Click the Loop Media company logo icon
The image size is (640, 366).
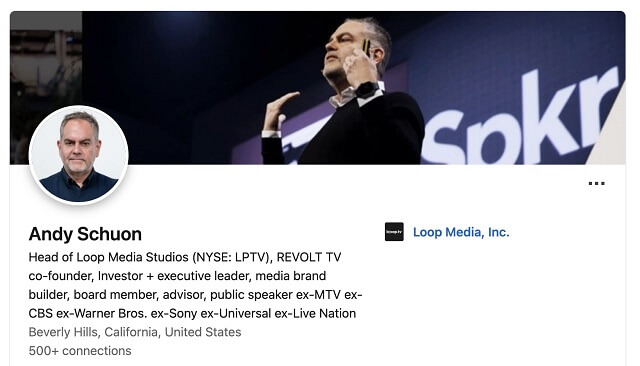tap(394, 232)
